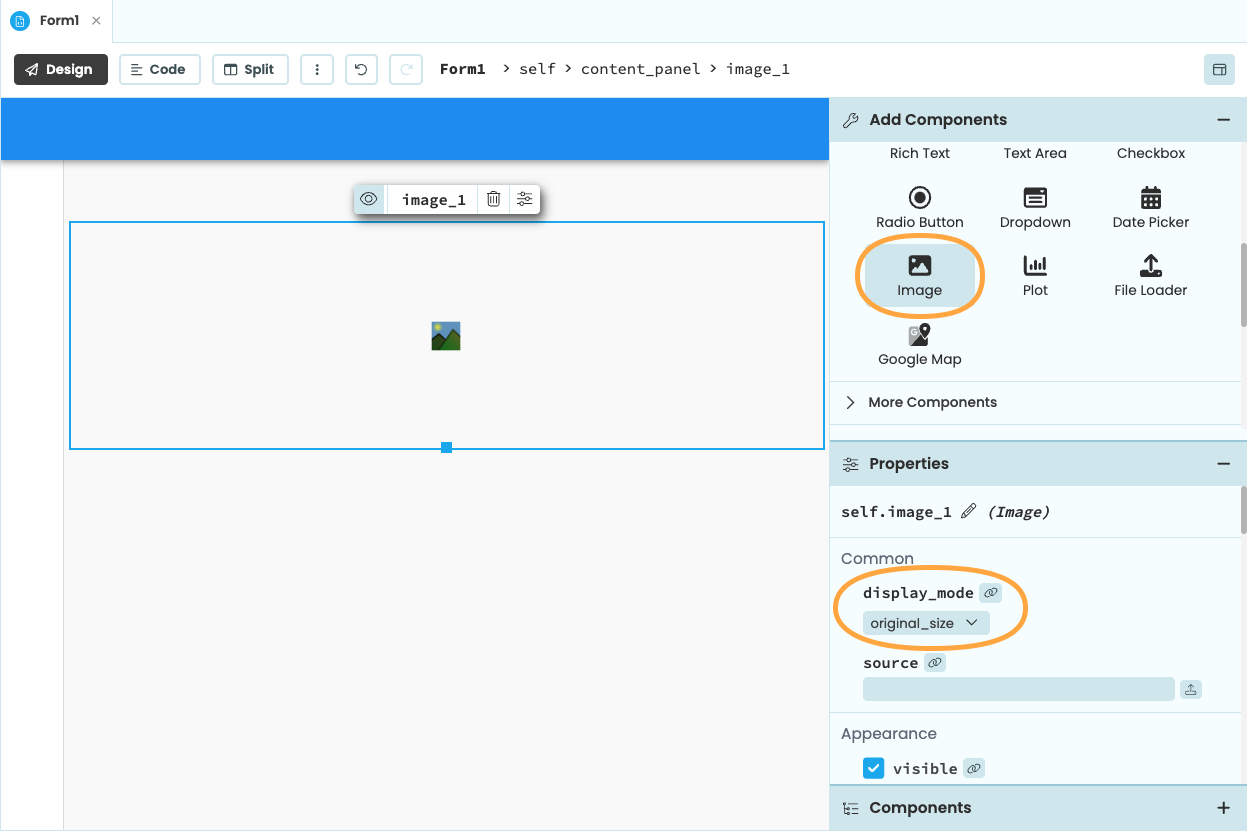Click the Split view button
This screenshot has height=831, width=1247.
pyautogui.click(x=250, y=69)
